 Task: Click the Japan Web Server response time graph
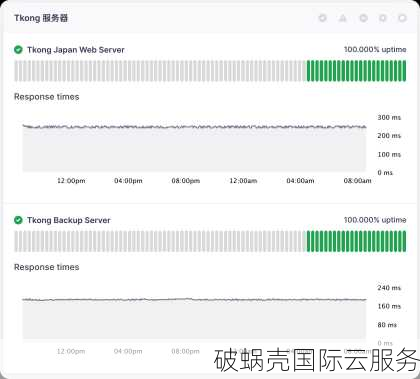(x=194, y=148)
